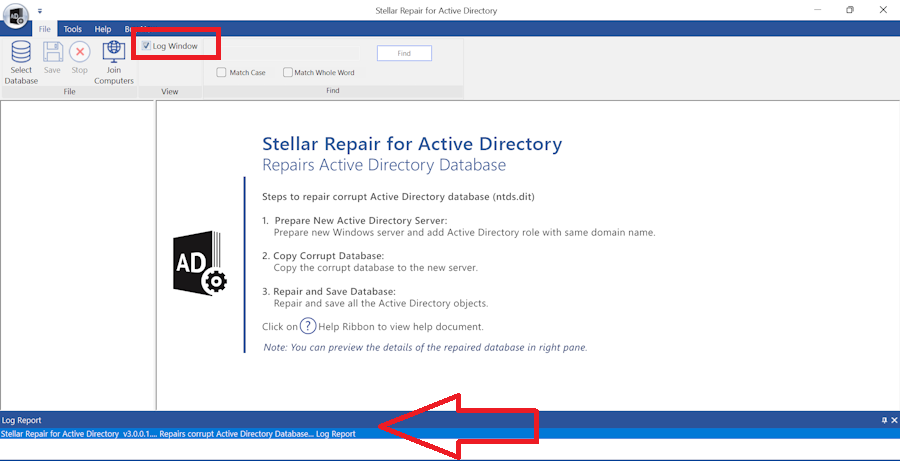Click the Stellar application orb logo
Screen dimensions: 900x461
click(x=16, y=16)
